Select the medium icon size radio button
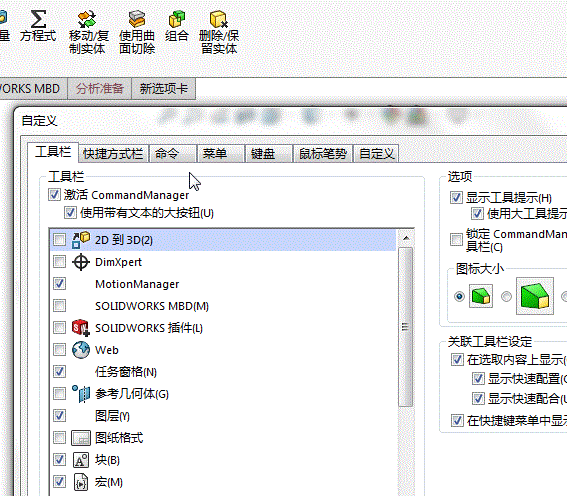 point(506,296)
